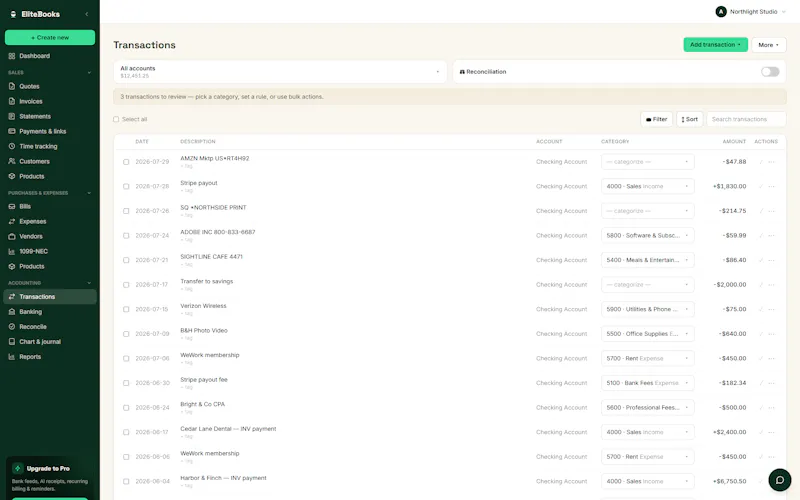Open the More menu button
The image size is (800, 500).
coord(768,45)
